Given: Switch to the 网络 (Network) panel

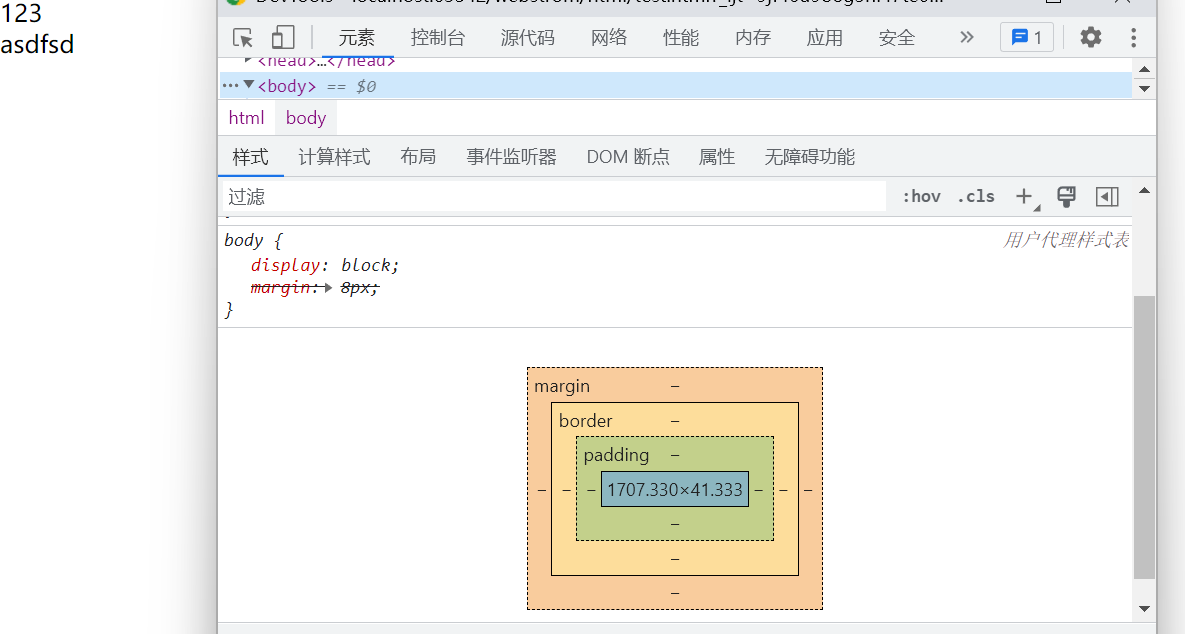Looking at the screenshot, I should point(608,37).
